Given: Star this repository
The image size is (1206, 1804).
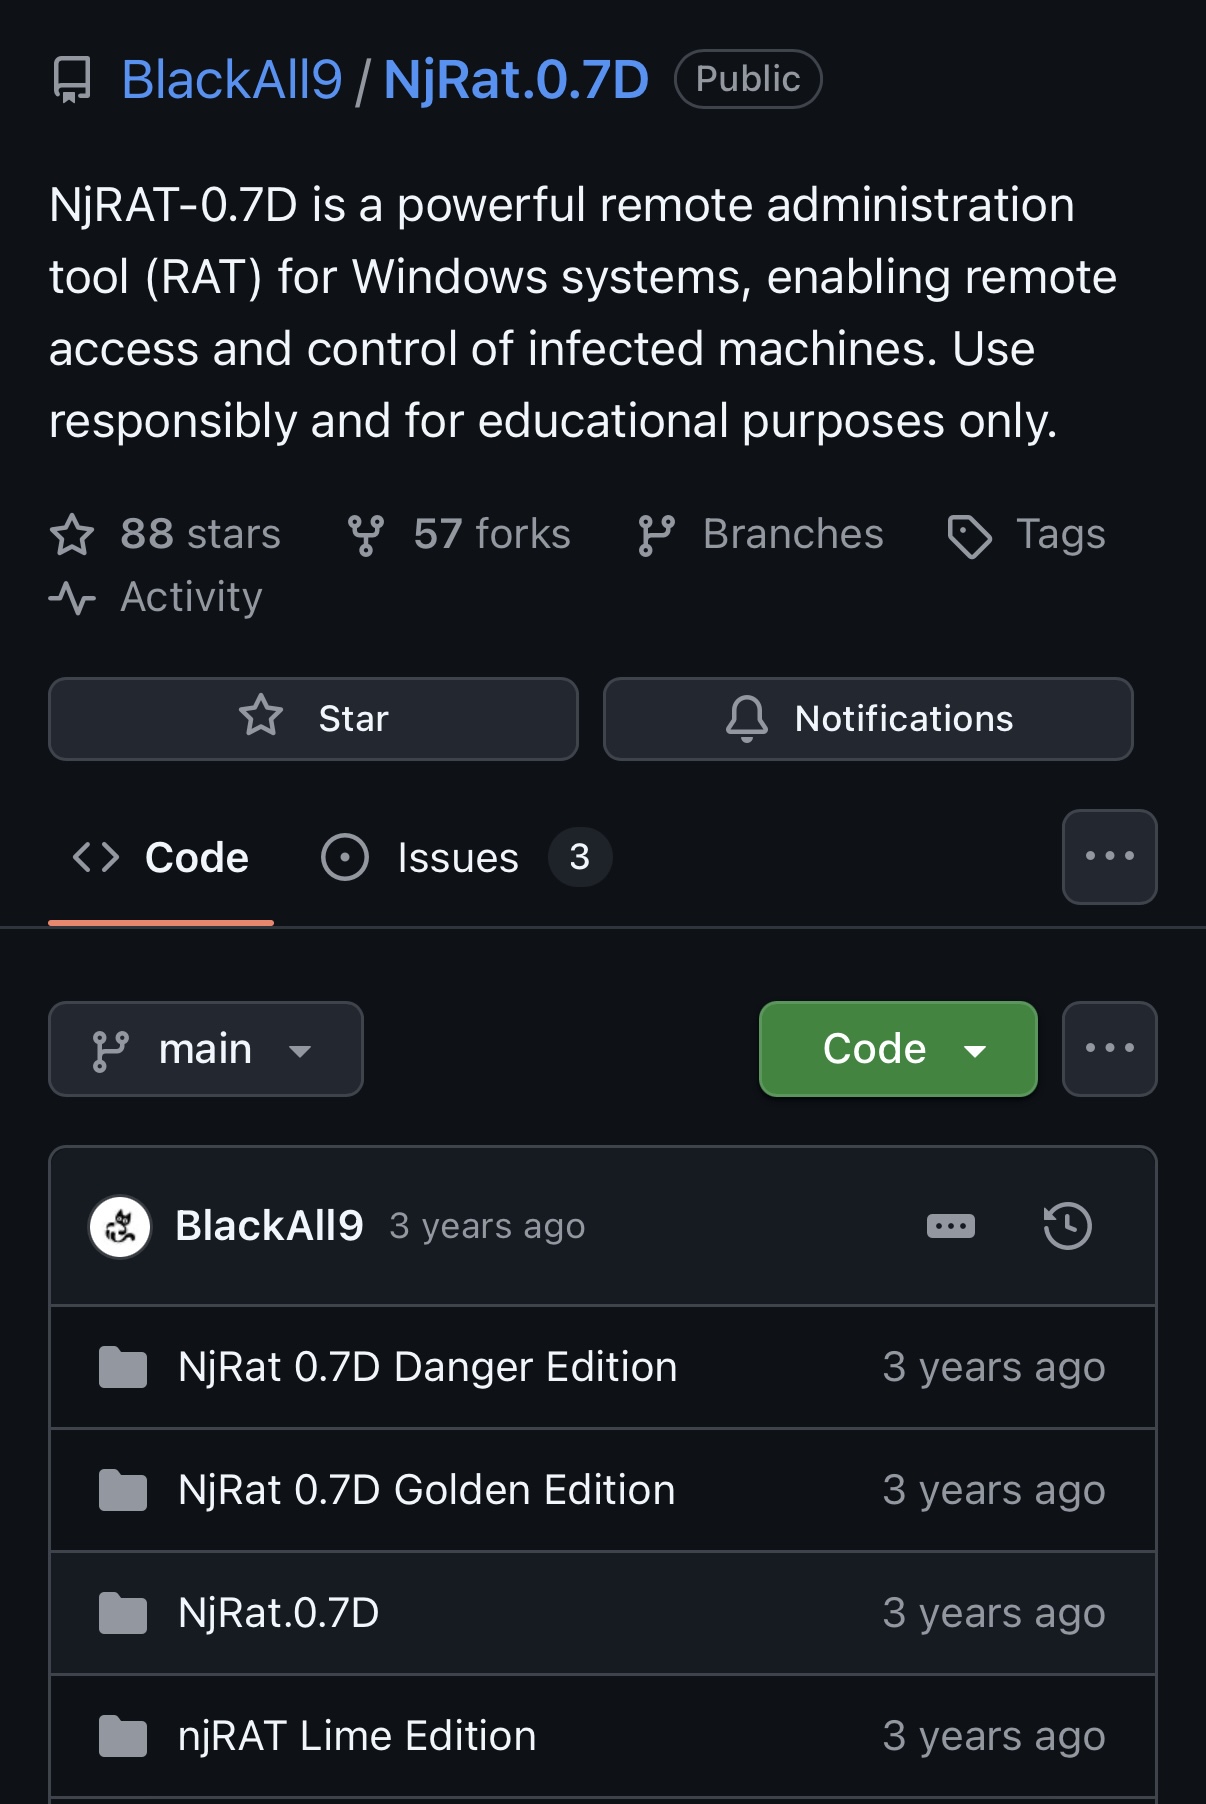Looking at the screenshot, I should 313,719.
